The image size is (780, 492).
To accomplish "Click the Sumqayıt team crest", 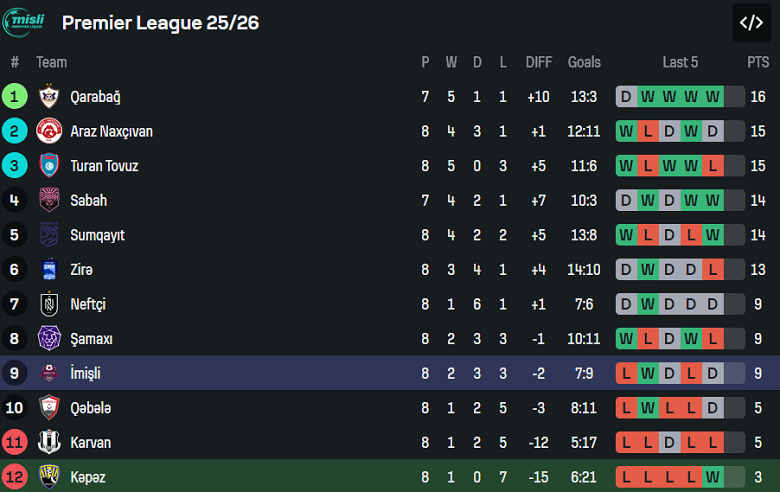I will click(49, 235).
